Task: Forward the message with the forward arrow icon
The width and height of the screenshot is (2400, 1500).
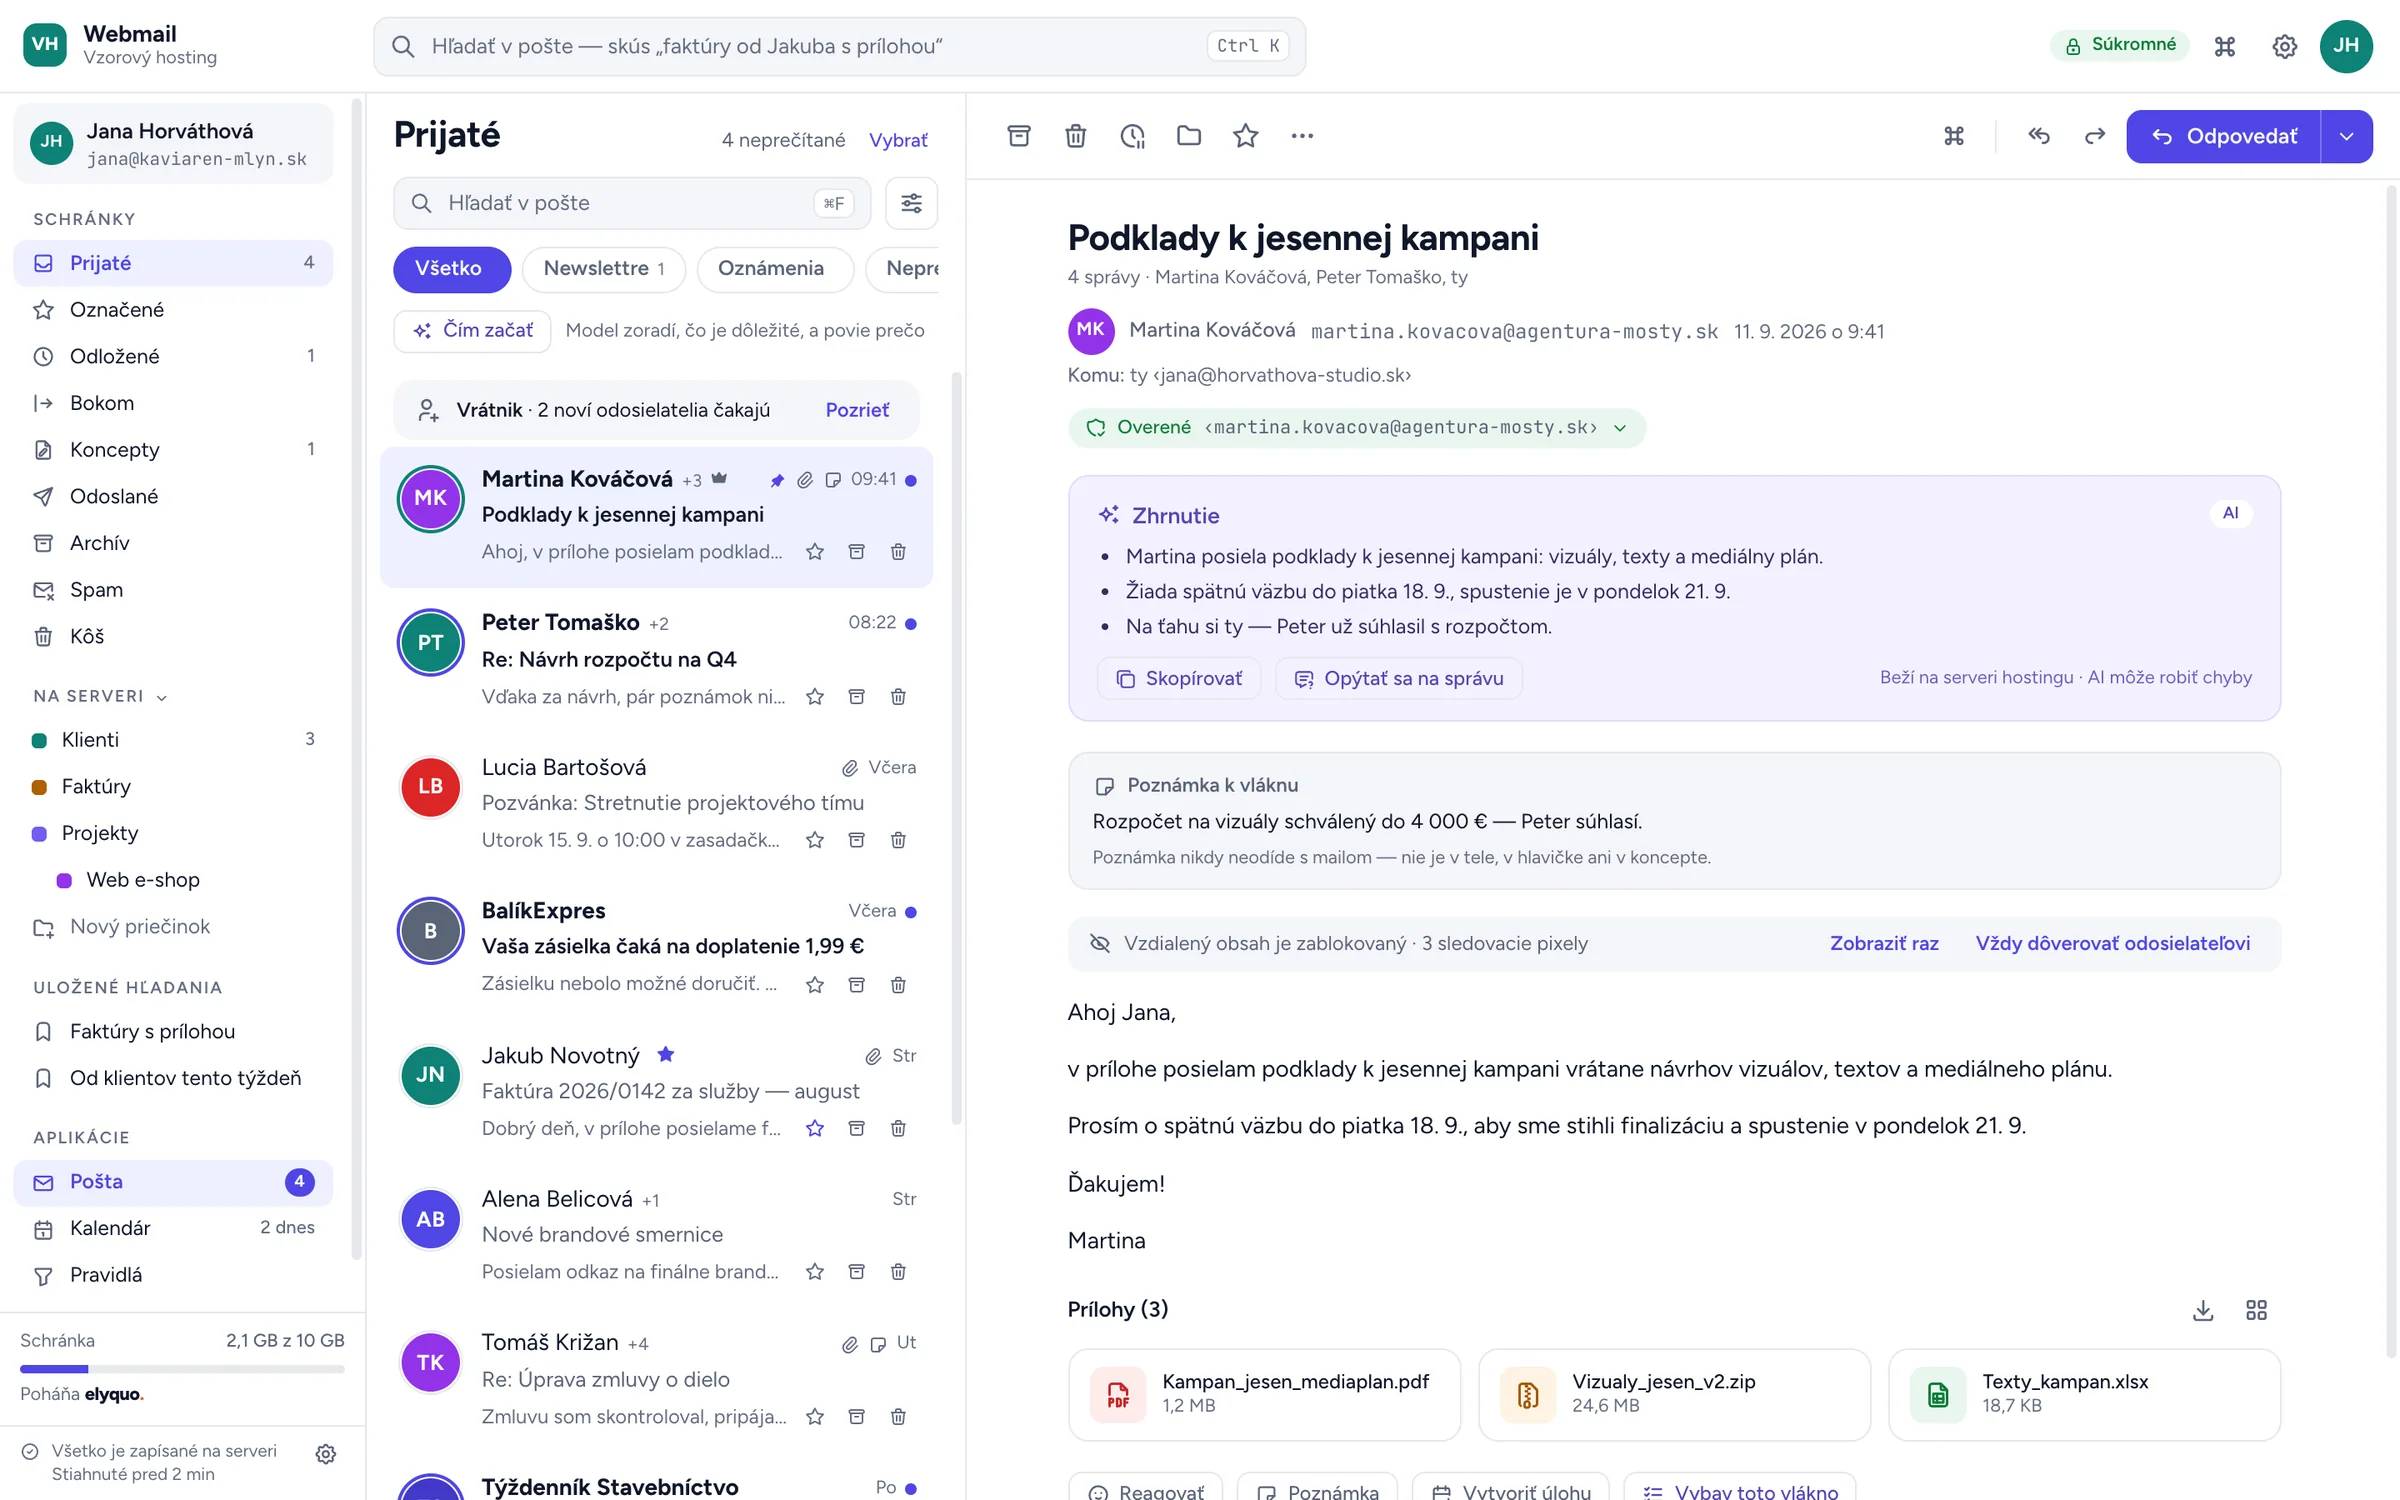Action: click(2094, 136)
